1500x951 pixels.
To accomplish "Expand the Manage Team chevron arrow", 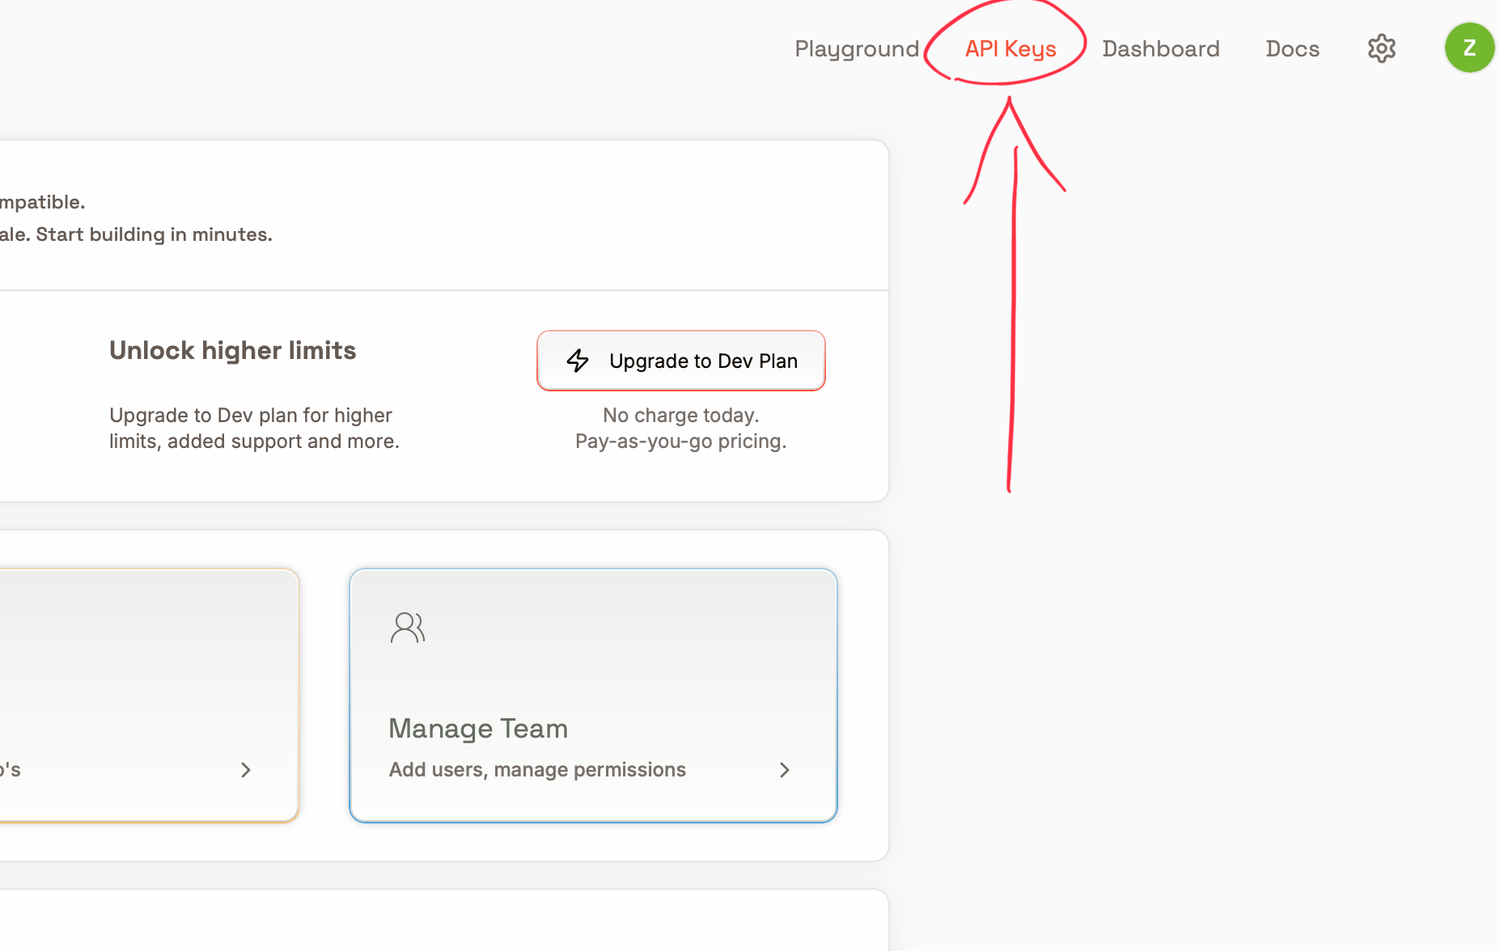I will tap(784, 770).
